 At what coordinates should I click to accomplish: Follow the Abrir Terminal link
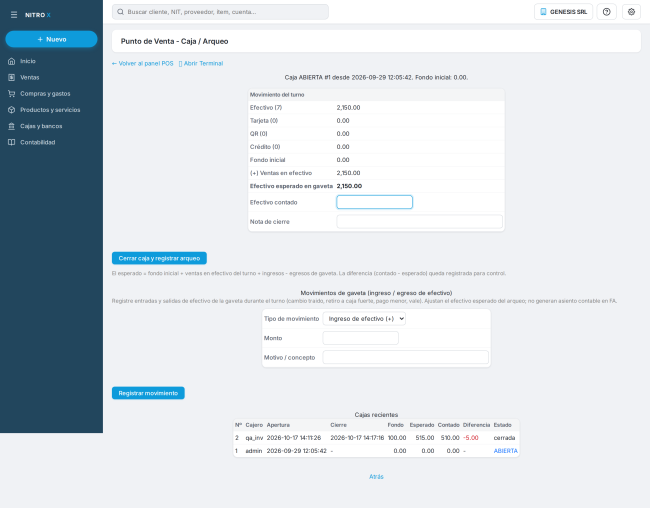[201, 63]
